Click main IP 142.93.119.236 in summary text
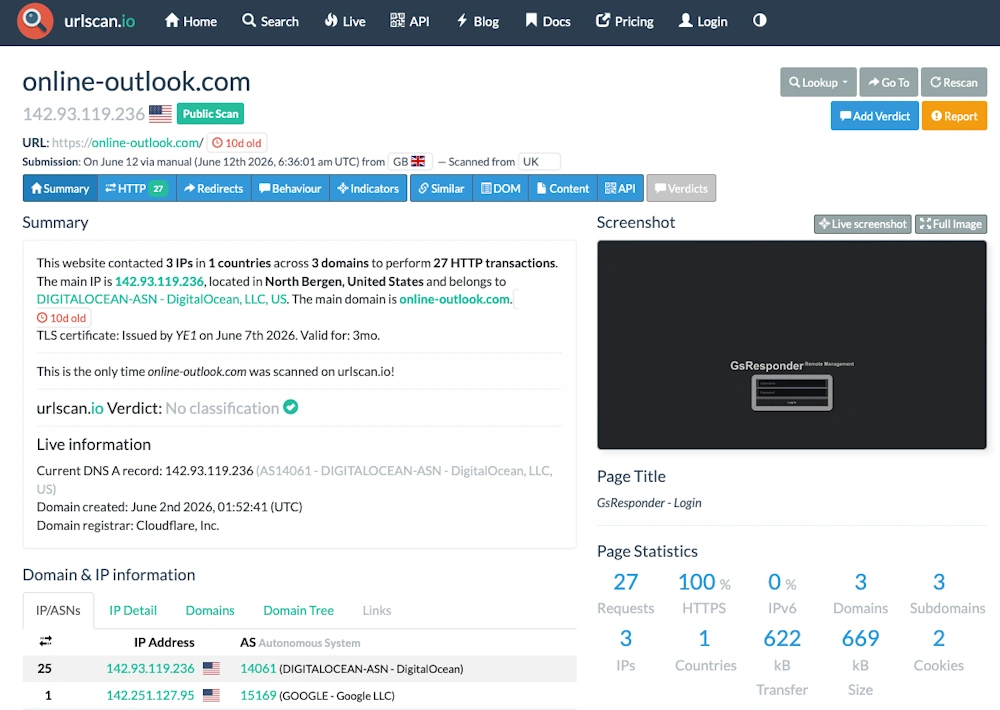This screenshot has width=1000, height=710. (159, 281)
